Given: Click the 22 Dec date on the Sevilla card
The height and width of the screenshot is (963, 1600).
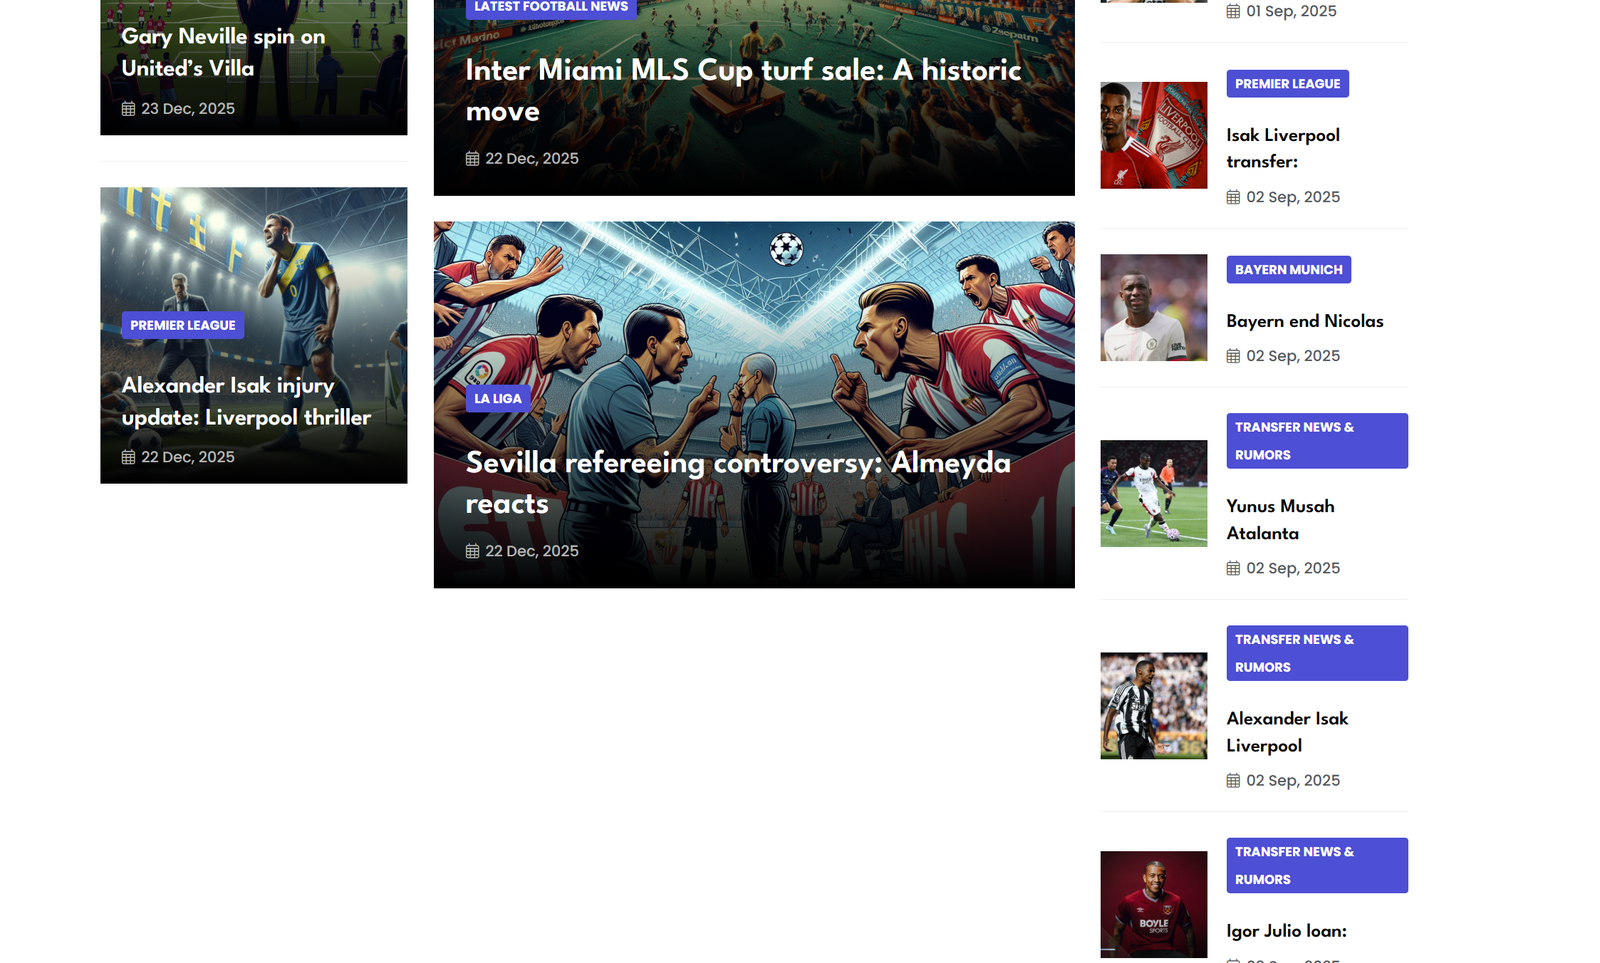Looking at the screenshot, I should pyautogui.click(x=532, y=551).
